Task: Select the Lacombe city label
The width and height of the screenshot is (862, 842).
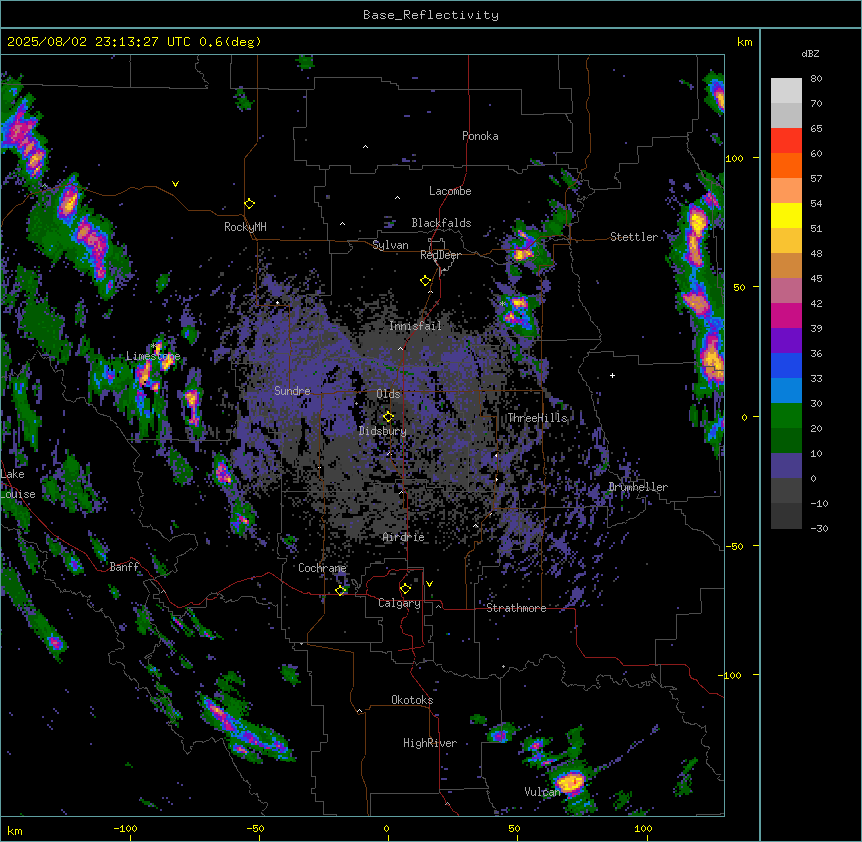Action: coord(450,191)
